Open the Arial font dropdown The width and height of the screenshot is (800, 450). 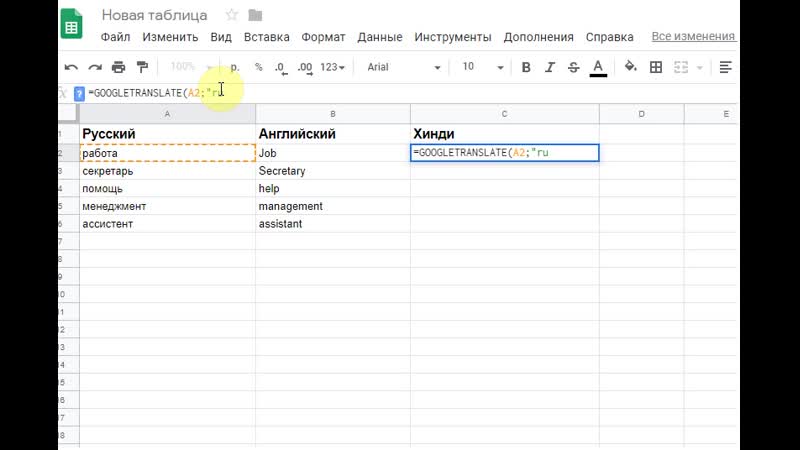click(404, 67)
